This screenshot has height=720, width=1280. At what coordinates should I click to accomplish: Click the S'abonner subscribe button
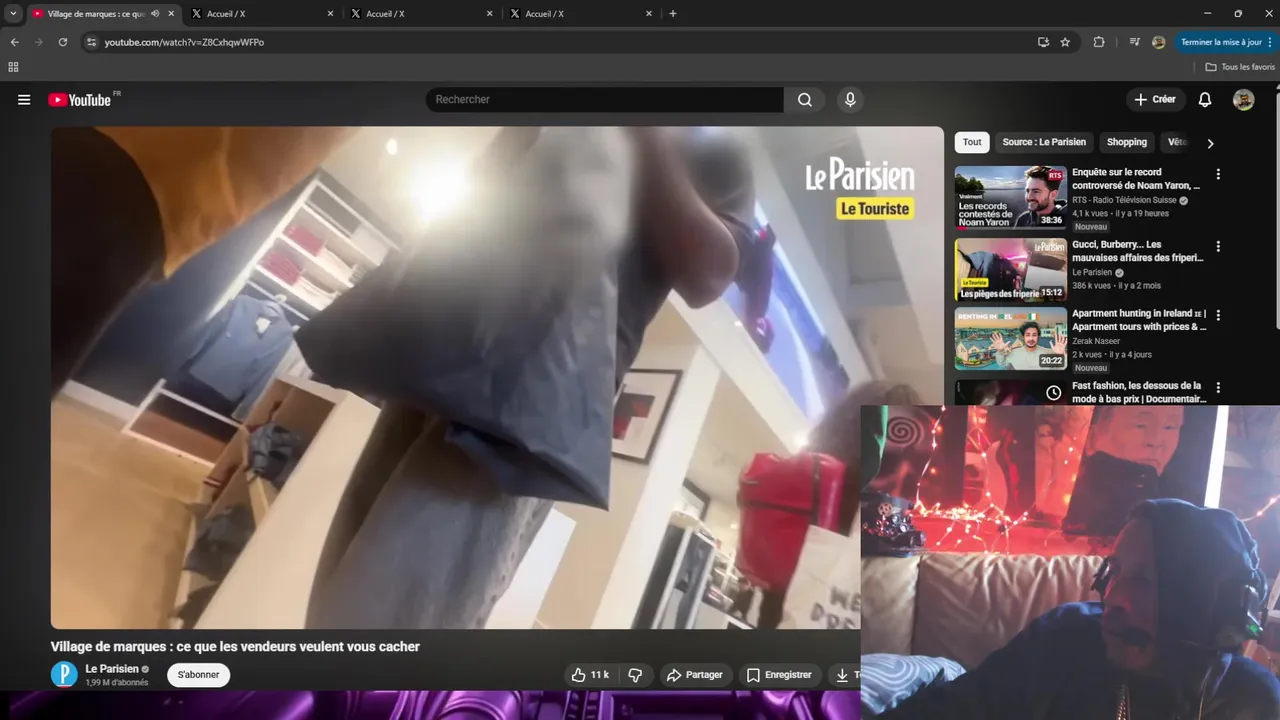coord(198,675)
